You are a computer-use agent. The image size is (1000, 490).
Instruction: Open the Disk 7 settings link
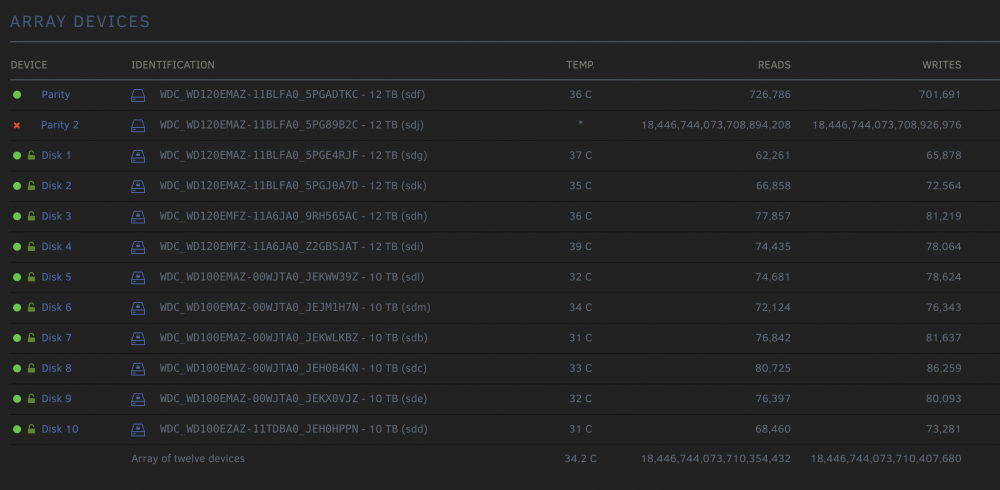pyautogui.click(x=56, y=338)
